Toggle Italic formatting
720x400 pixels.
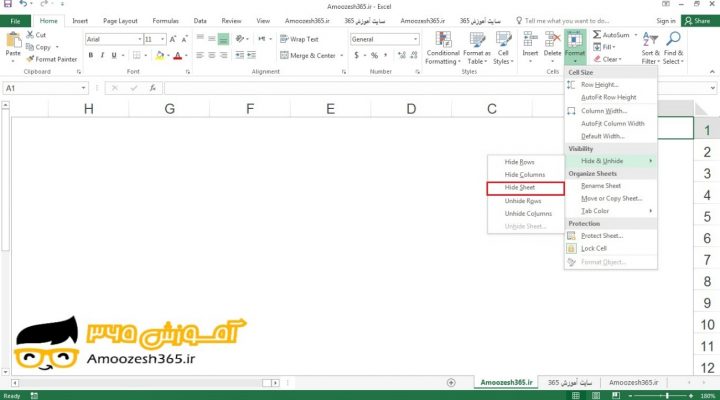point(102,56)
